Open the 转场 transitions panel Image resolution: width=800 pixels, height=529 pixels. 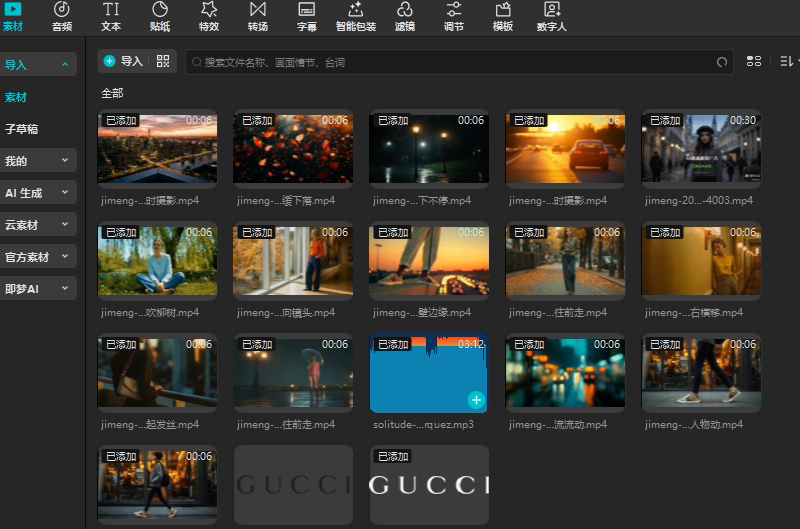point(257,16)
